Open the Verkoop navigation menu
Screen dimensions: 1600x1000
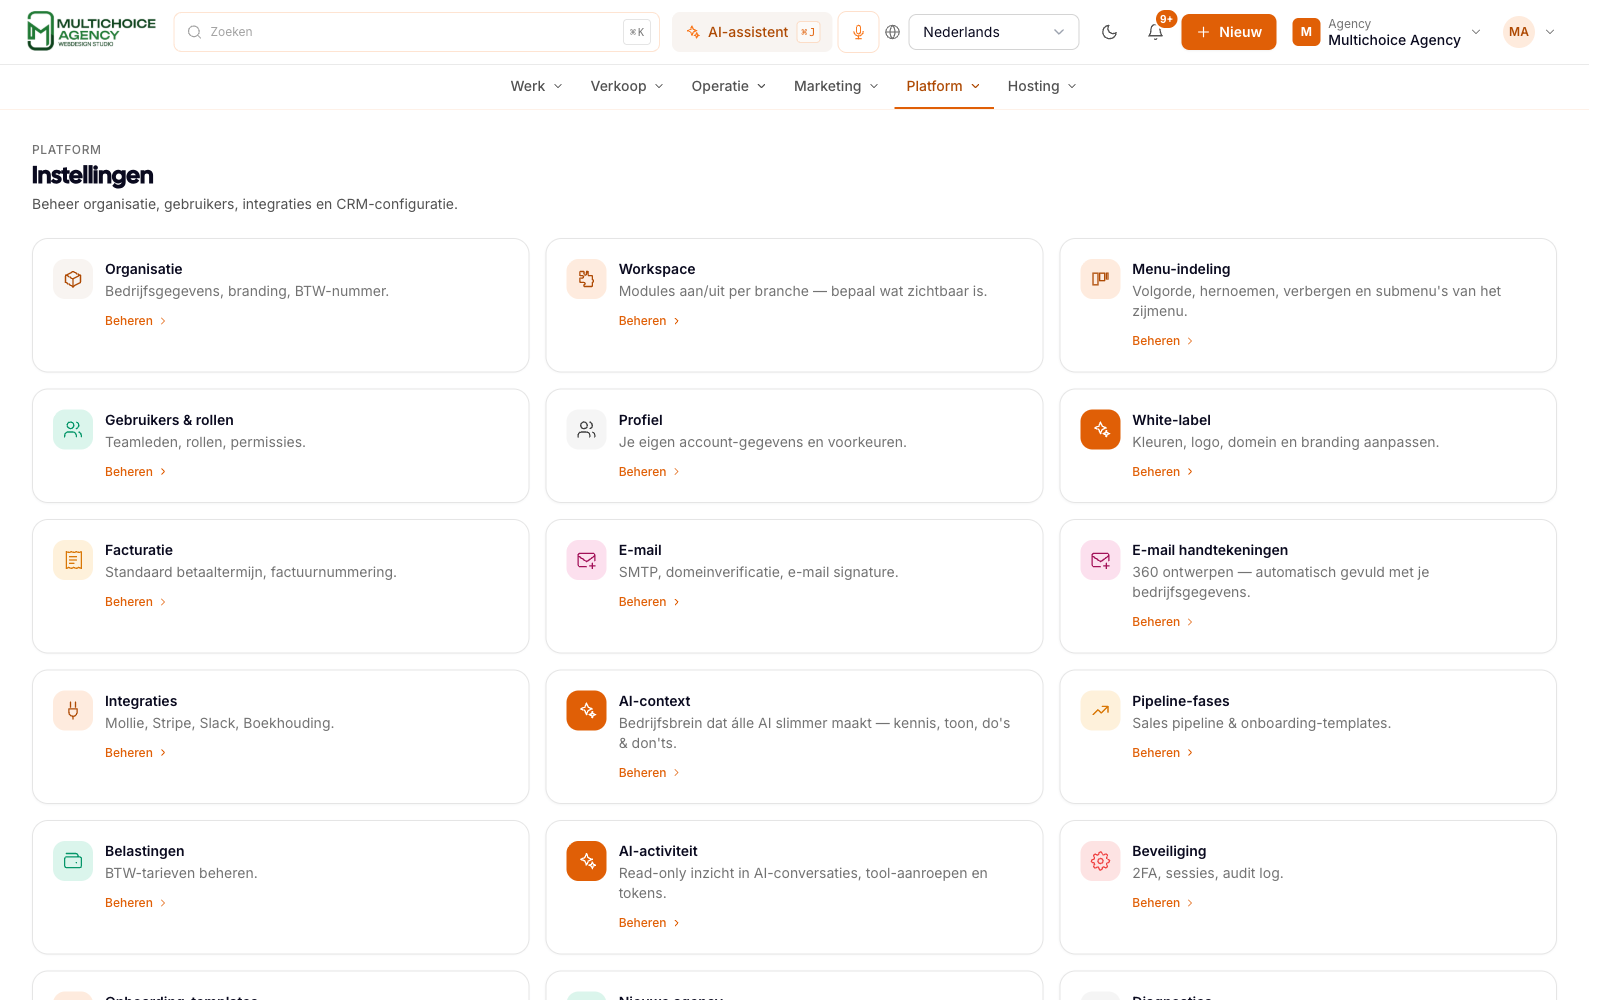pos(627,86)
